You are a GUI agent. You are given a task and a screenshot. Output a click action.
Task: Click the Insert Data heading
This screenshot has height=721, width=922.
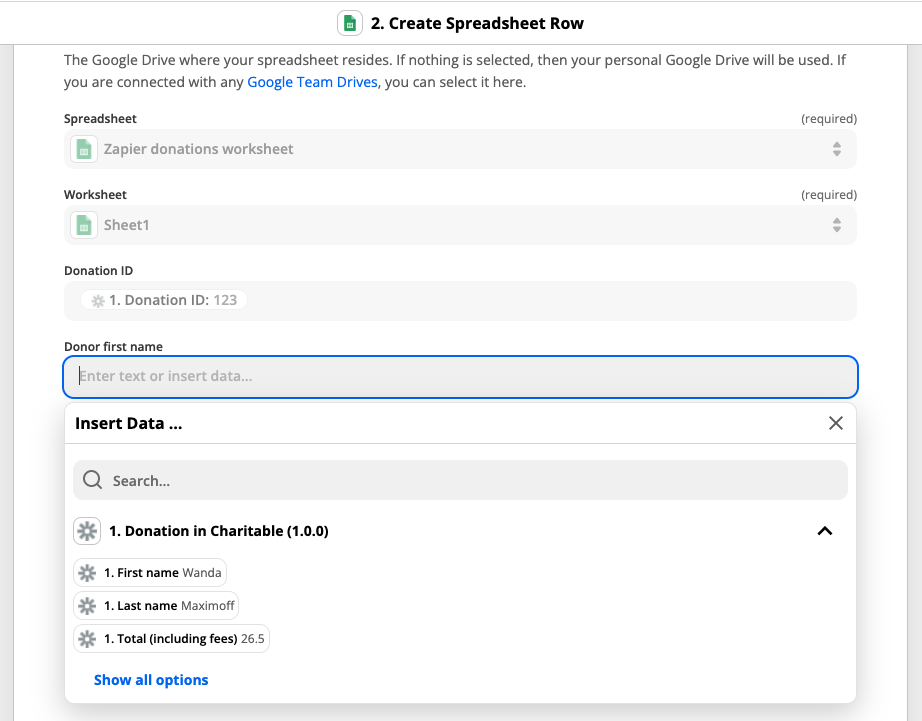coord(128,423)
